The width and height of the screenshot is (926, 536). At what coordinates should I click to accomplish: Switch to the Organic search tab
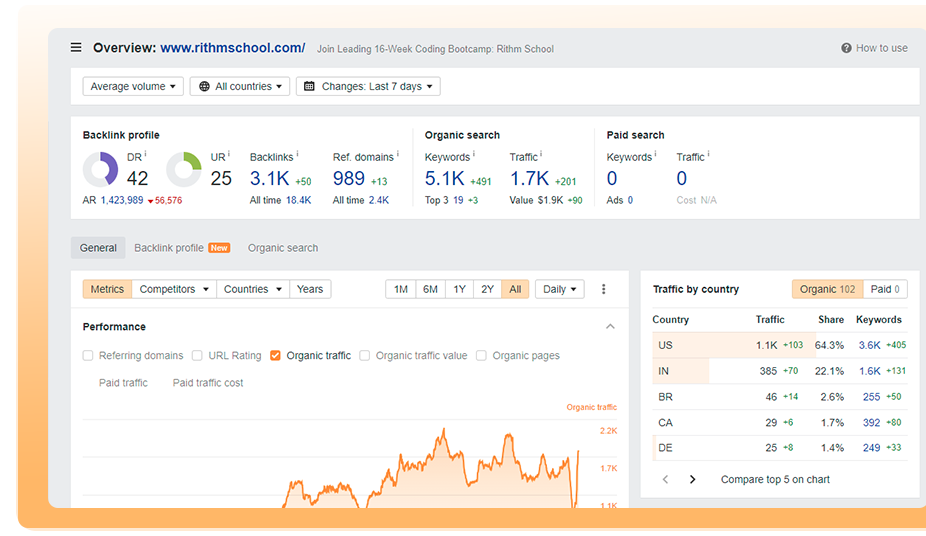click(283, 248)
